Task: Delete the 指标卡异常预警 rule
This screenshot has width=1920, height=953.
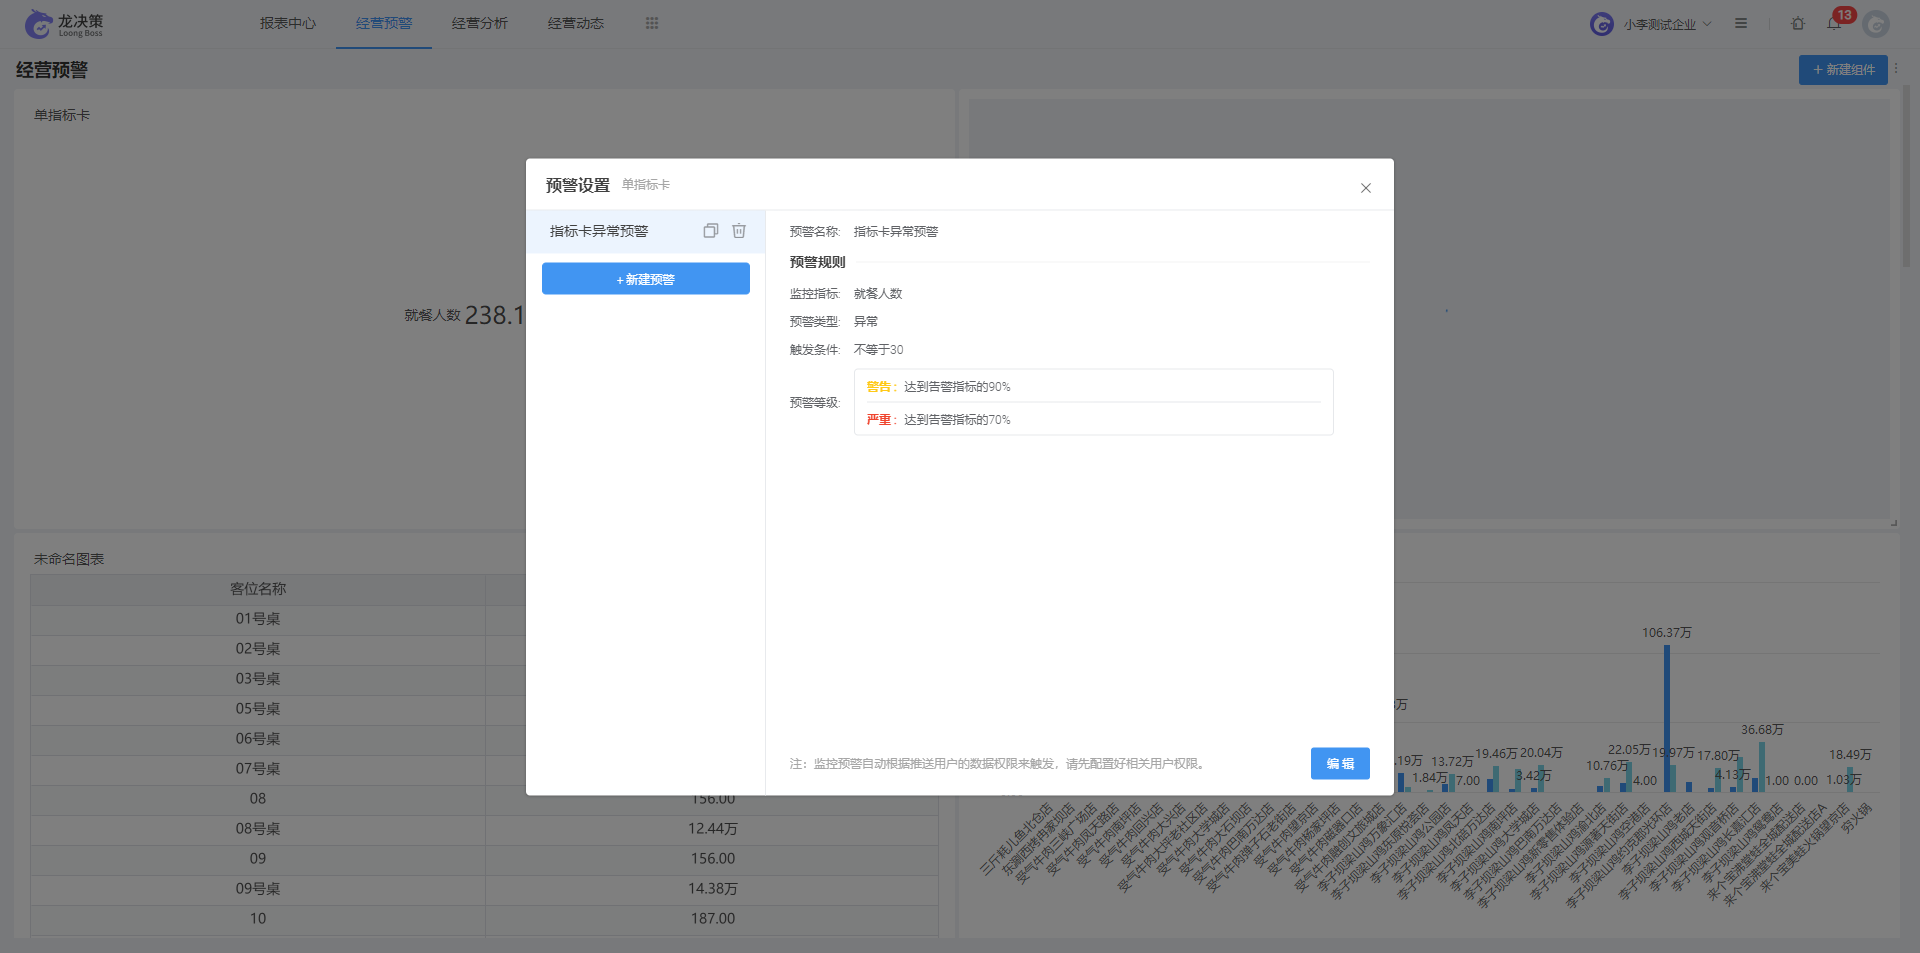Action: [x=739, y=231]
